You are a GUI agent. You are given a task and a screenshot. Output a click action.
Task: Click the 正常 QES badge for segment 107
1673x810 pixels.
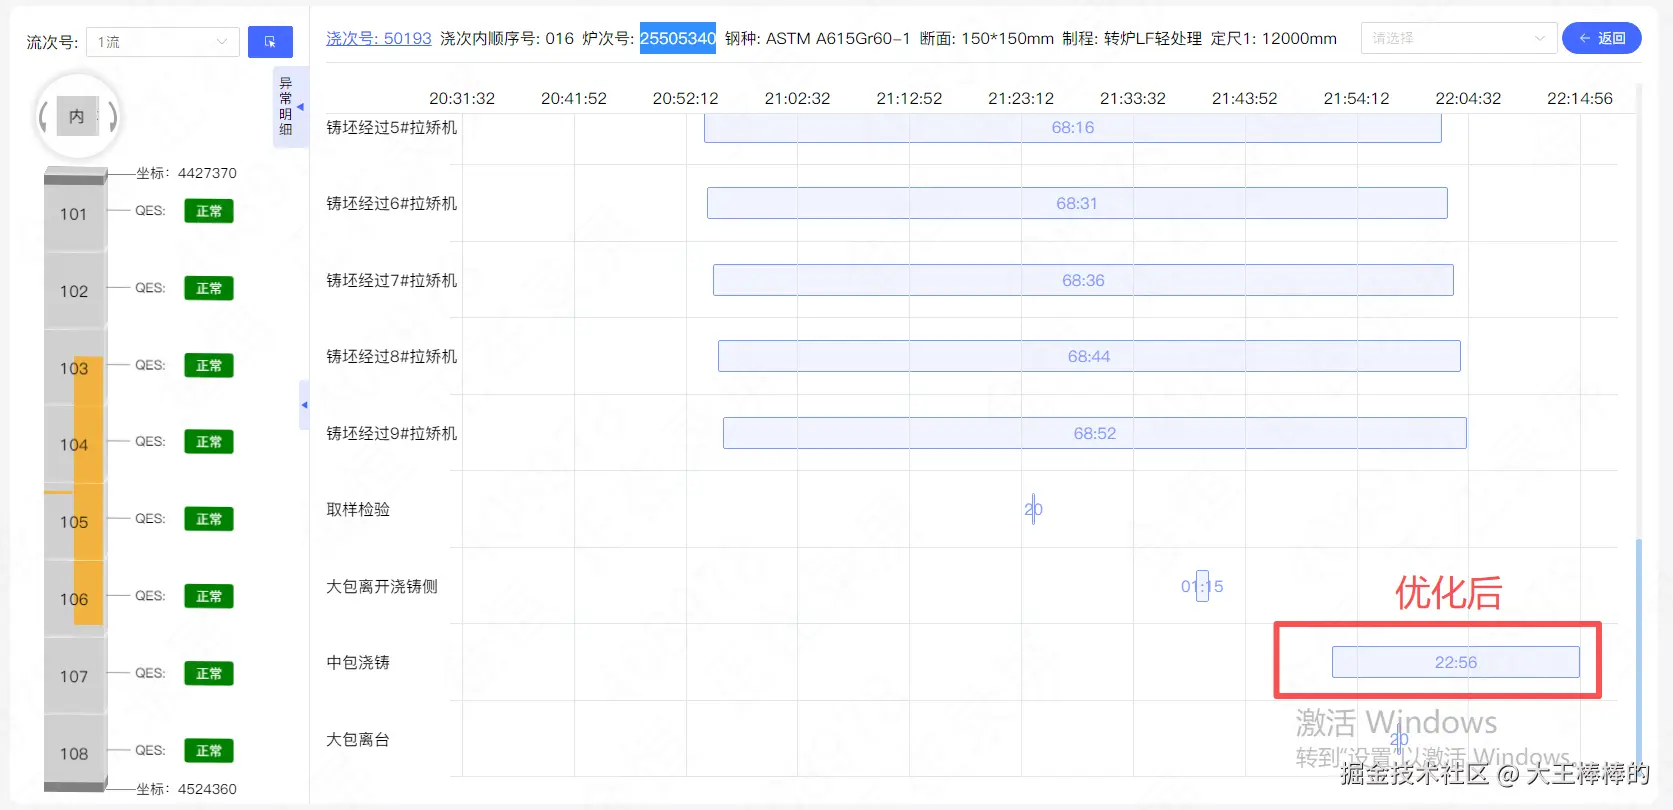tap(209, 673)
